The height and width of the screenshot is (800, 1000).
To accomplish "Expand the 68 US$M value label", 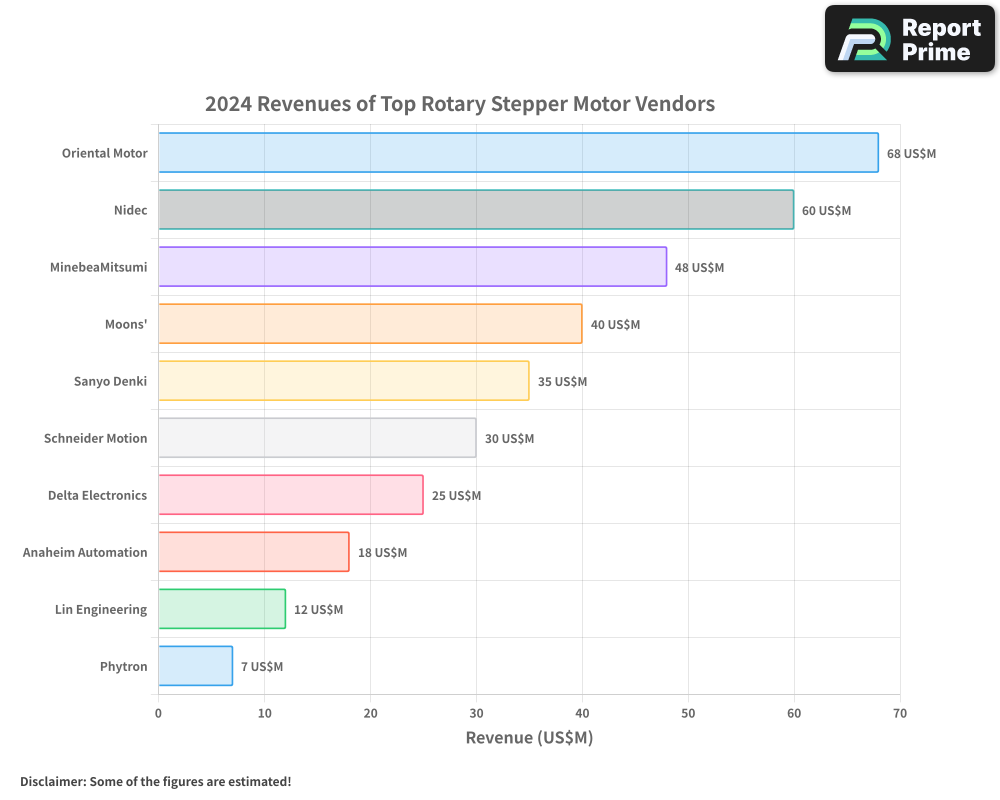I will click(911, 154).
